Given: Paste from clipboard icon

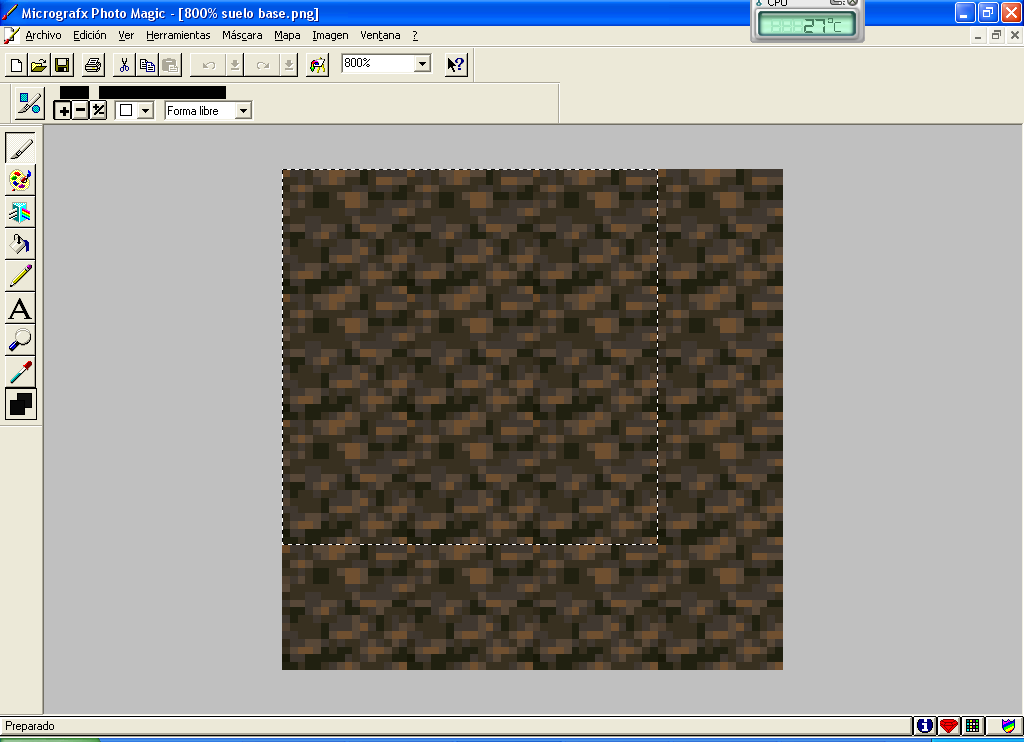Looking at the screenshot, I should click(x=170, y=65).
